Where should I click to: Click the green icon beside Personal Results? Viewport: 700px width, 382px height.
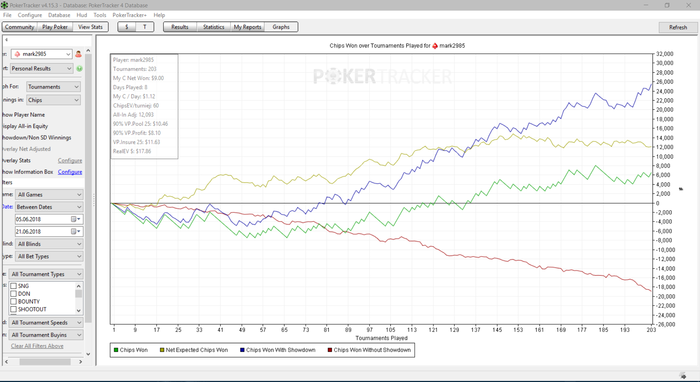(79, 69)
